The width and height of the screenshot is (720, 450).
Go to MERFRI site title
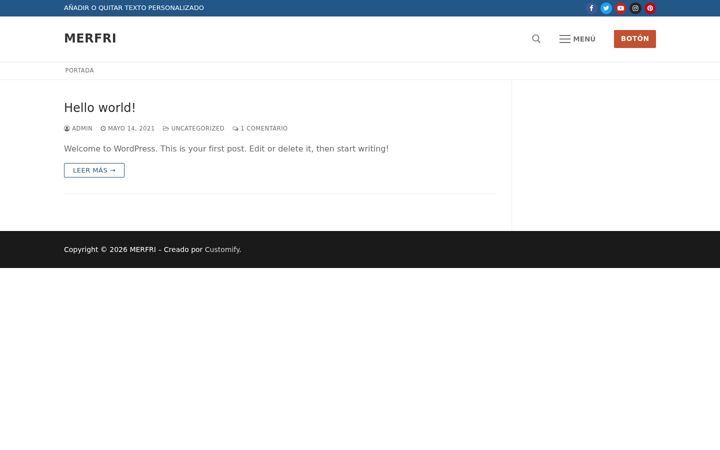click(x=90, y=39)
